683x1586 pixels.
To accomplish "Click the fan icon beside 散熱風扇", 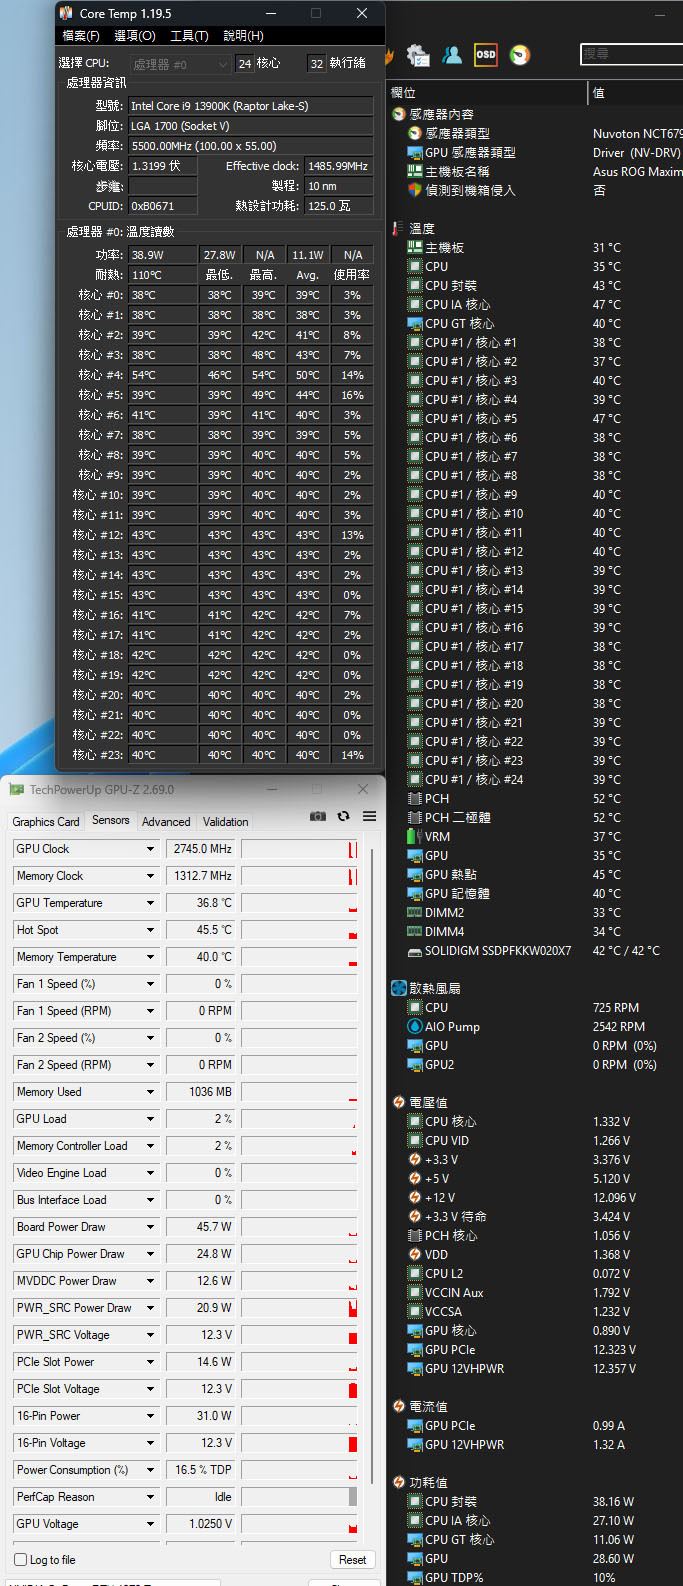I will [x=399, y=988].
